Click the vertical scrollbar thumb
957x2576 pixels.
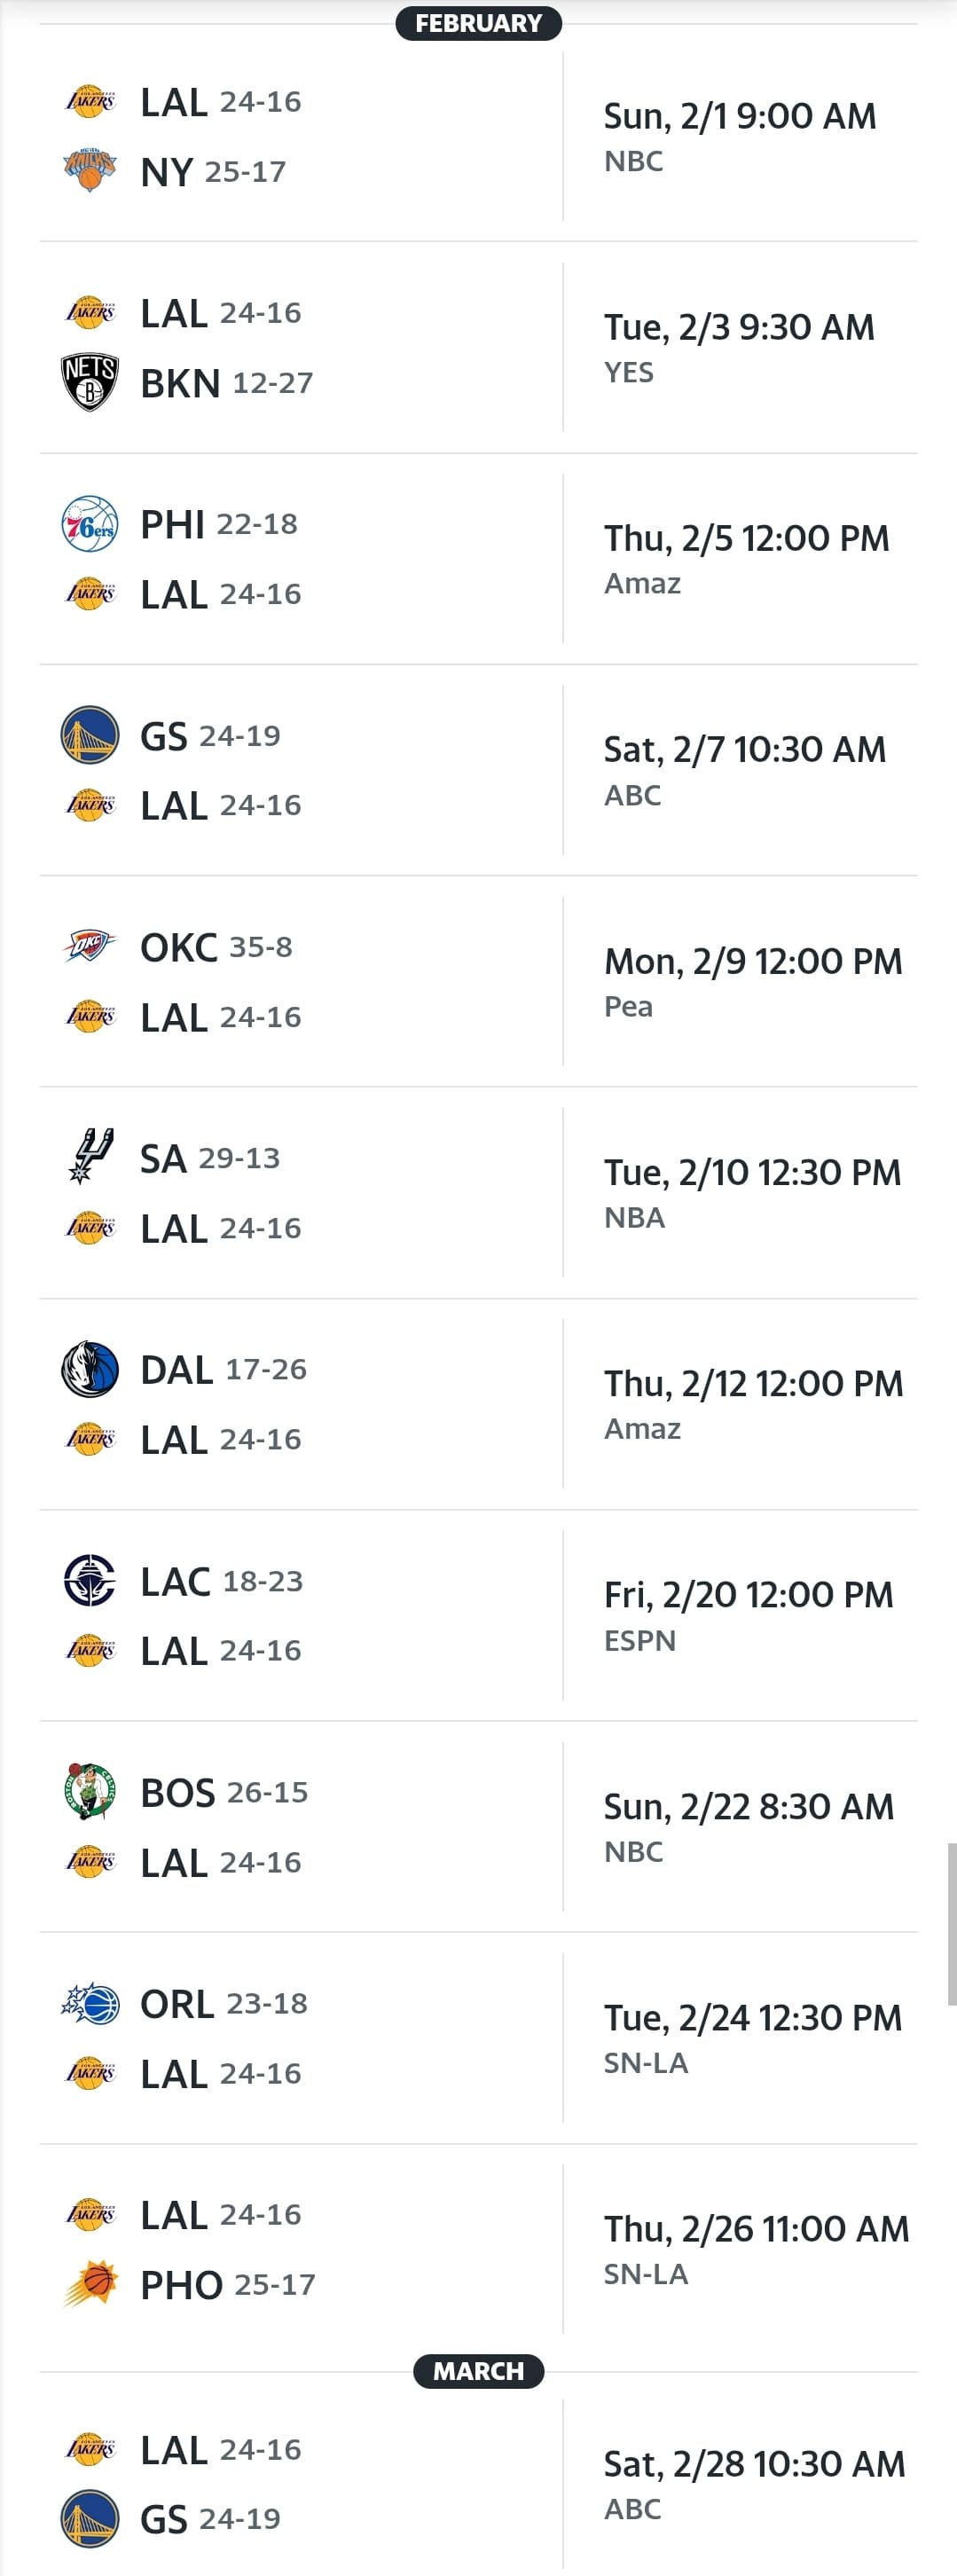[951, 1923]
